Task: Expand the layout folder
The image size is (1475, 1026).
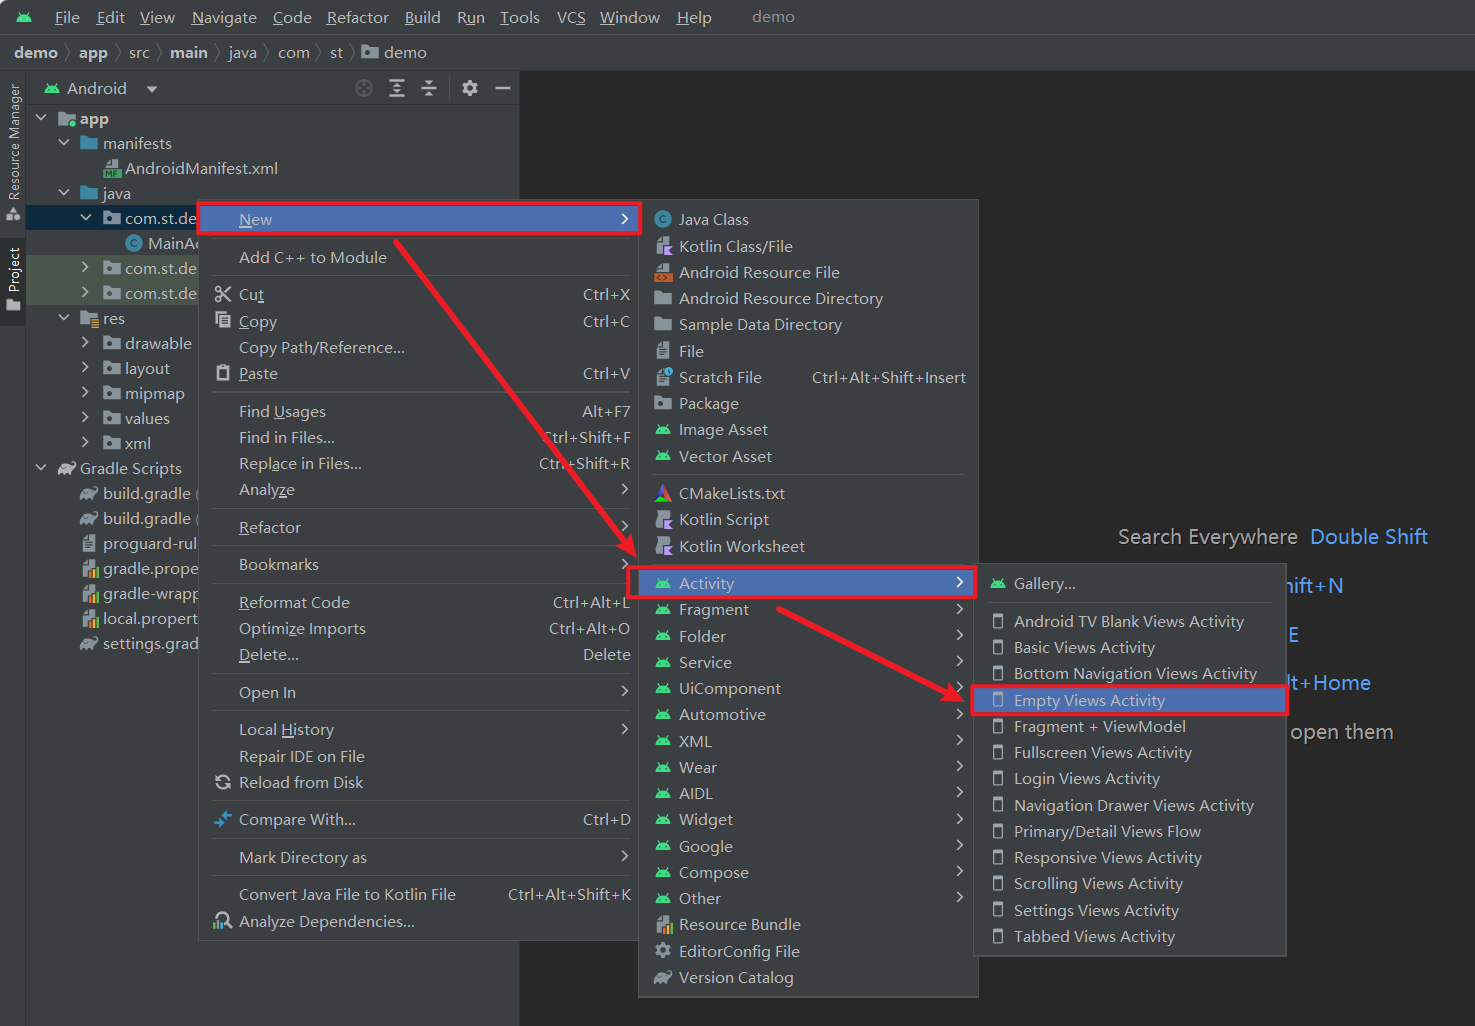Action: click(x=85, y=368)
